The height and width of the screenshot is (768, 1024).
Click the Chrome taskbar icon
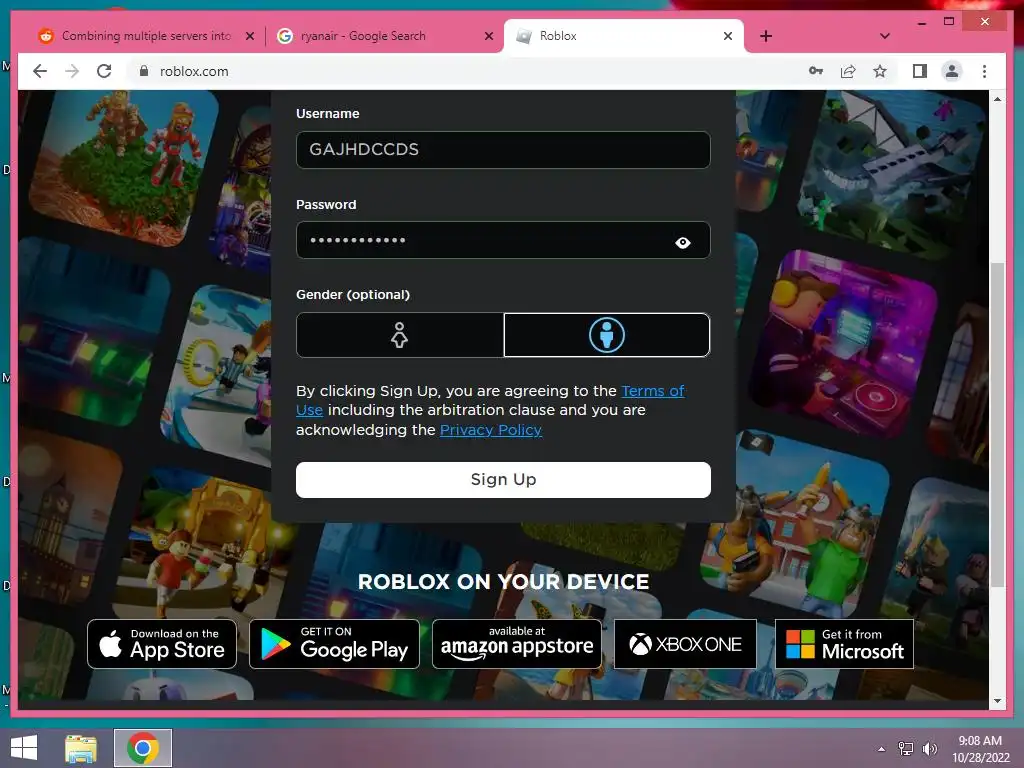(x=143, y=748)
